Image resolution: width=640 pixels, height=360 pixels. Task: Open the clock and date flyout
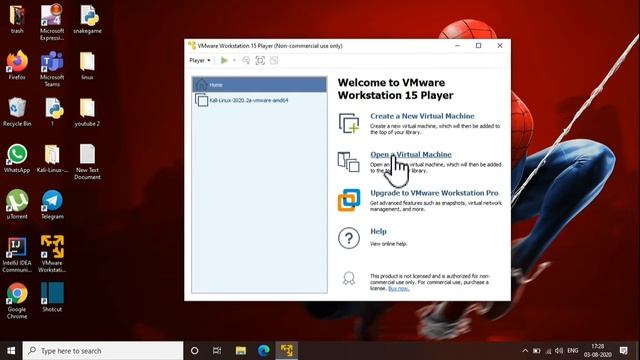(x=598, y=351)
